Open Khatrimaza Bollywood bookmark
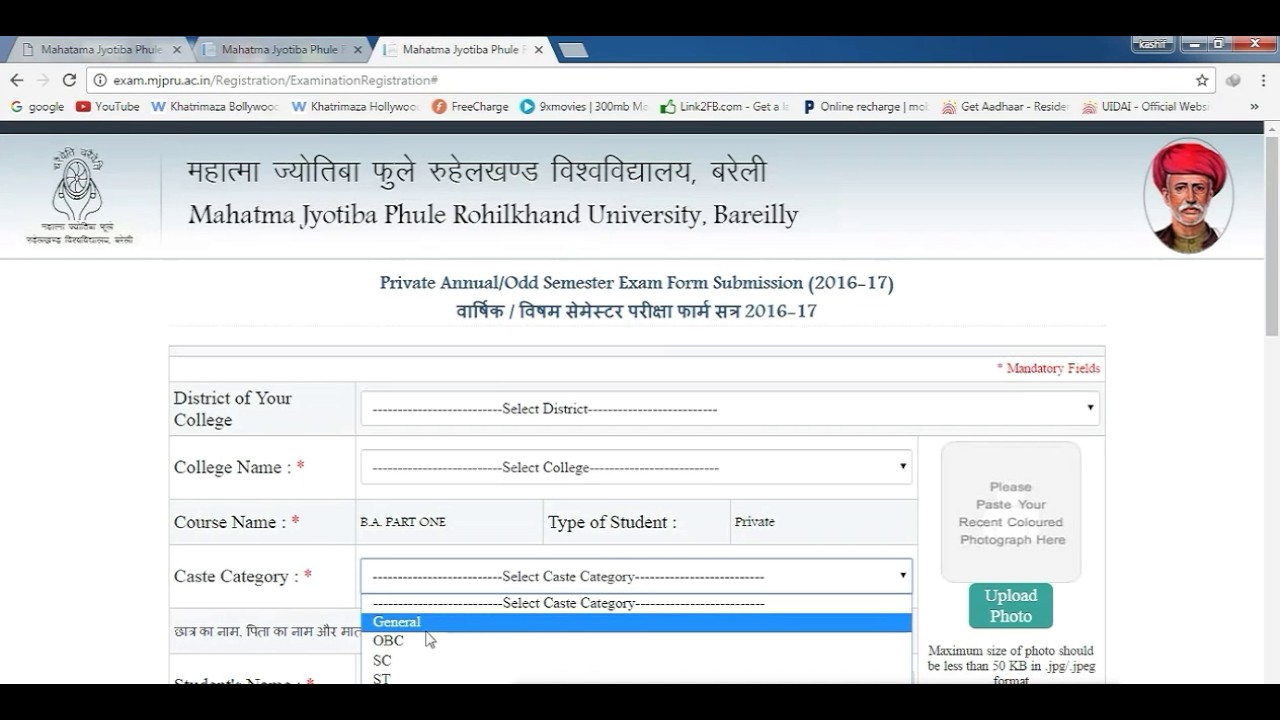Screen dimensions: 1280x720 215,106
